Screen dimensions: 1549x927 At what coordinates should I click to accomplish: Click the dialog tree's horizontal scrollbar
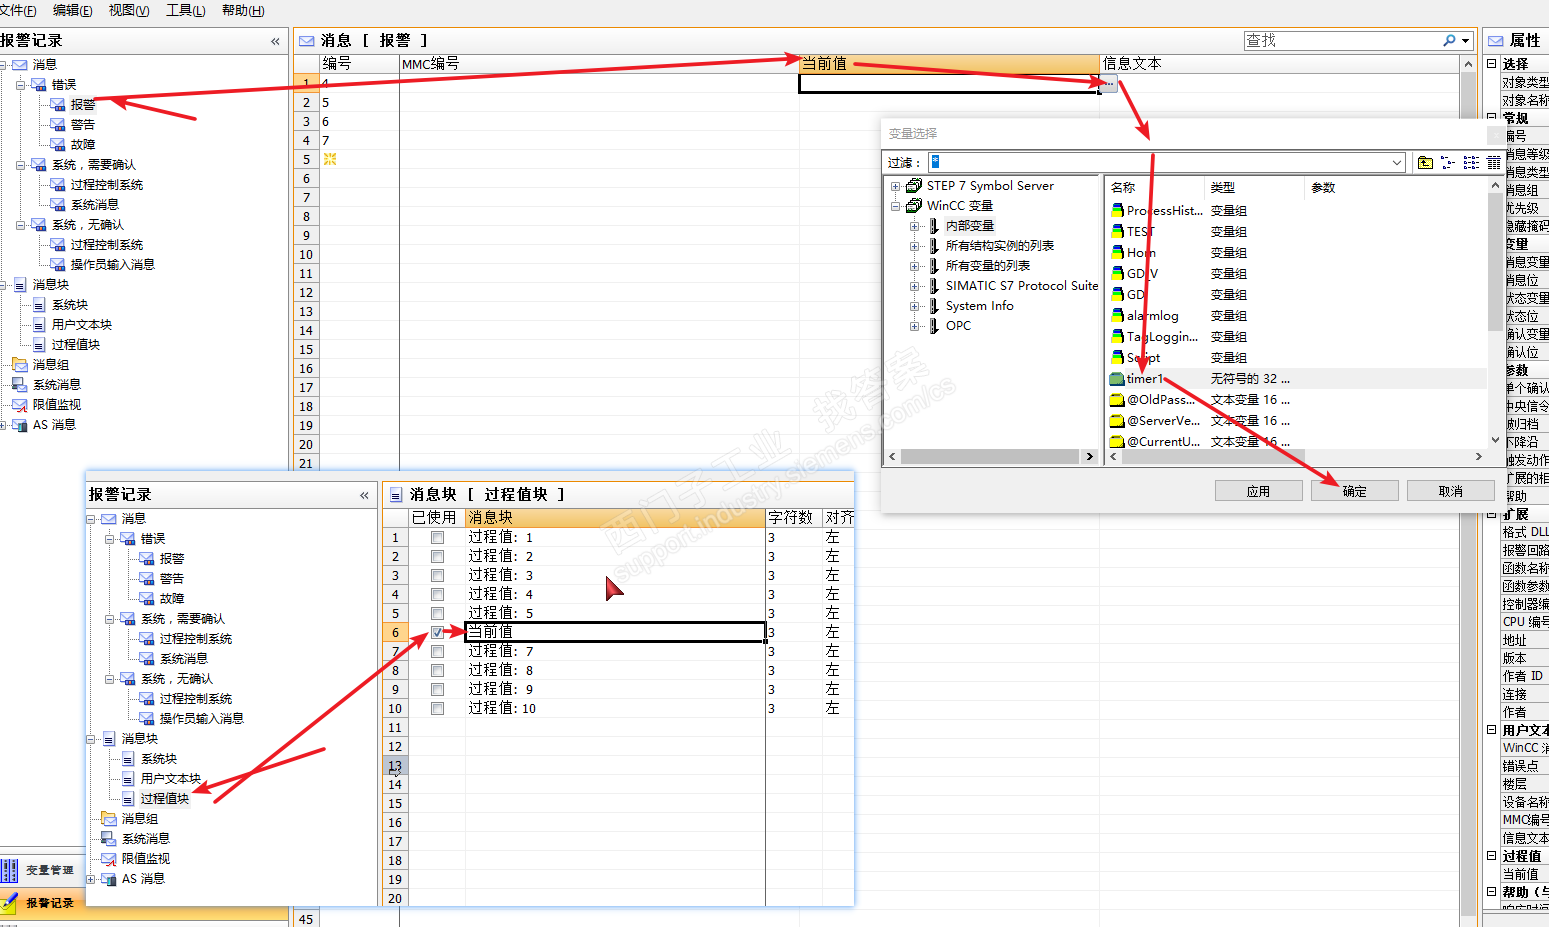pyautogui.click(x=991, y=456)
